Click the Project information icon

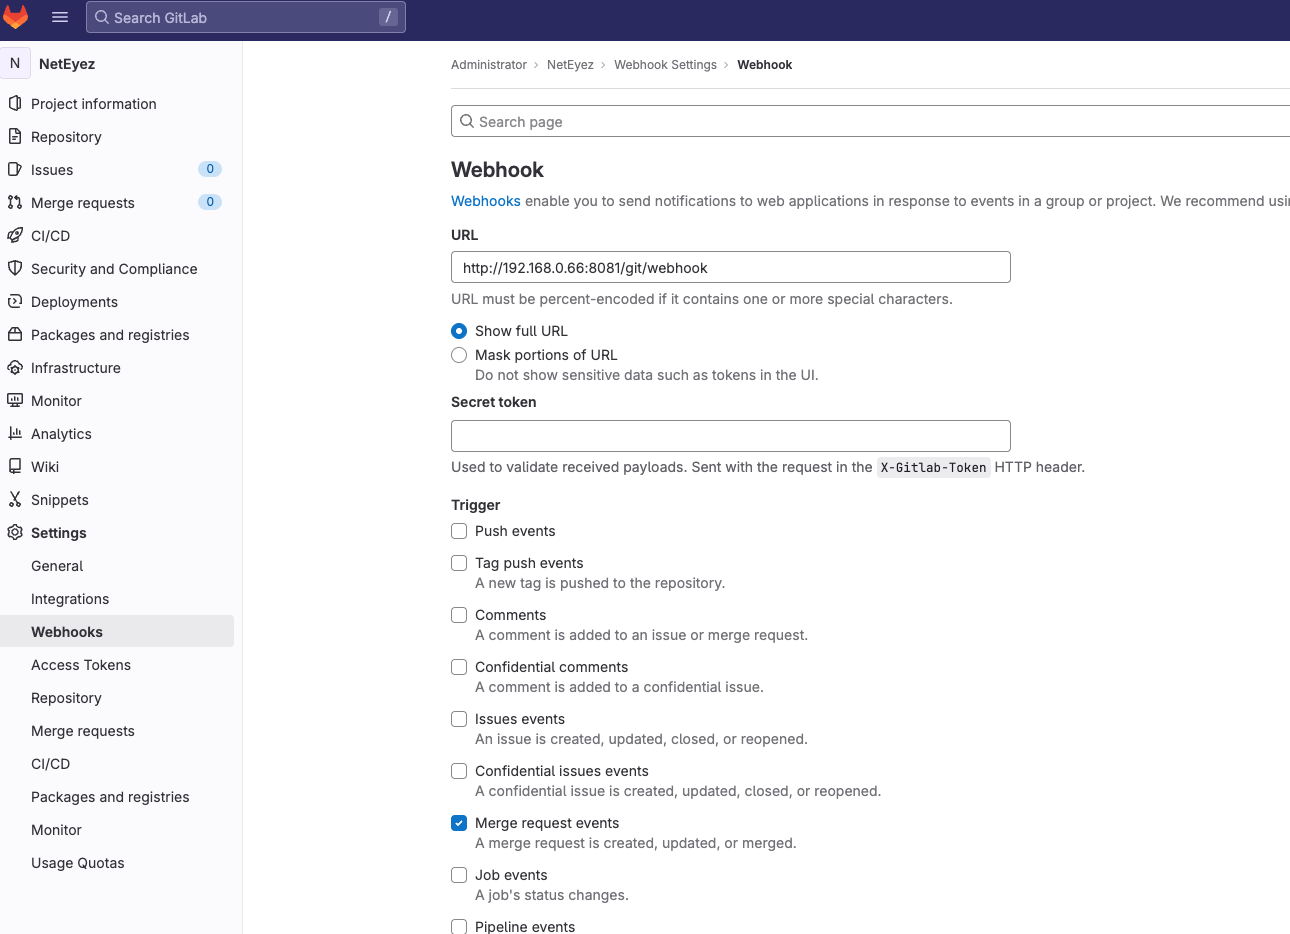(x=15, y=103)
